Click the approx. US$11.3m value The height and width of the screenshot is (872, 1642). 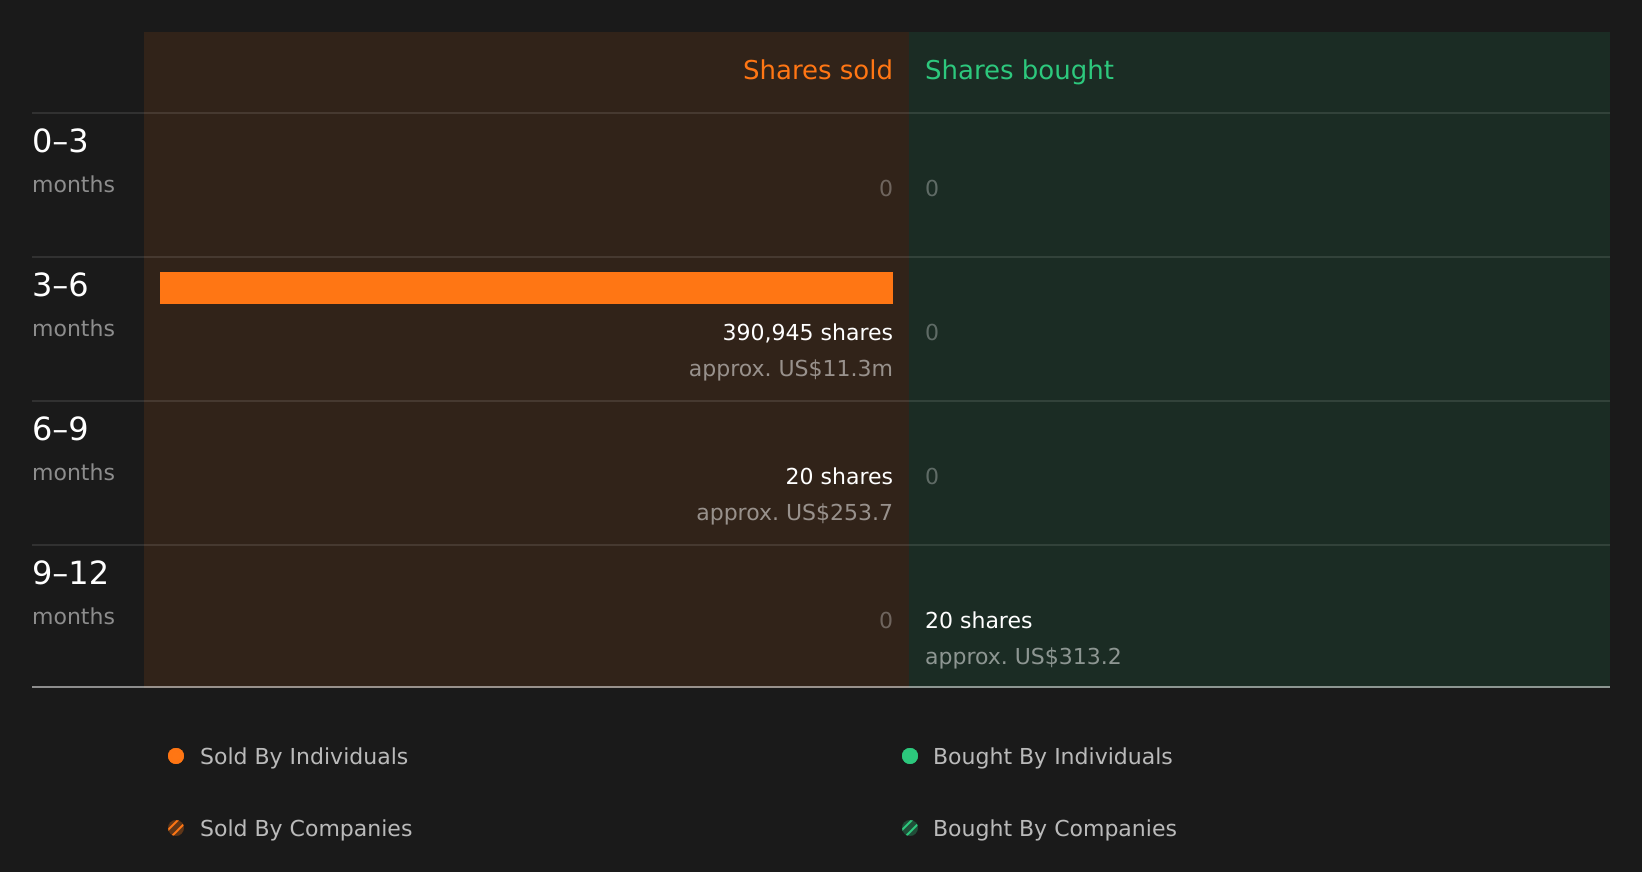tap(790, 369)
